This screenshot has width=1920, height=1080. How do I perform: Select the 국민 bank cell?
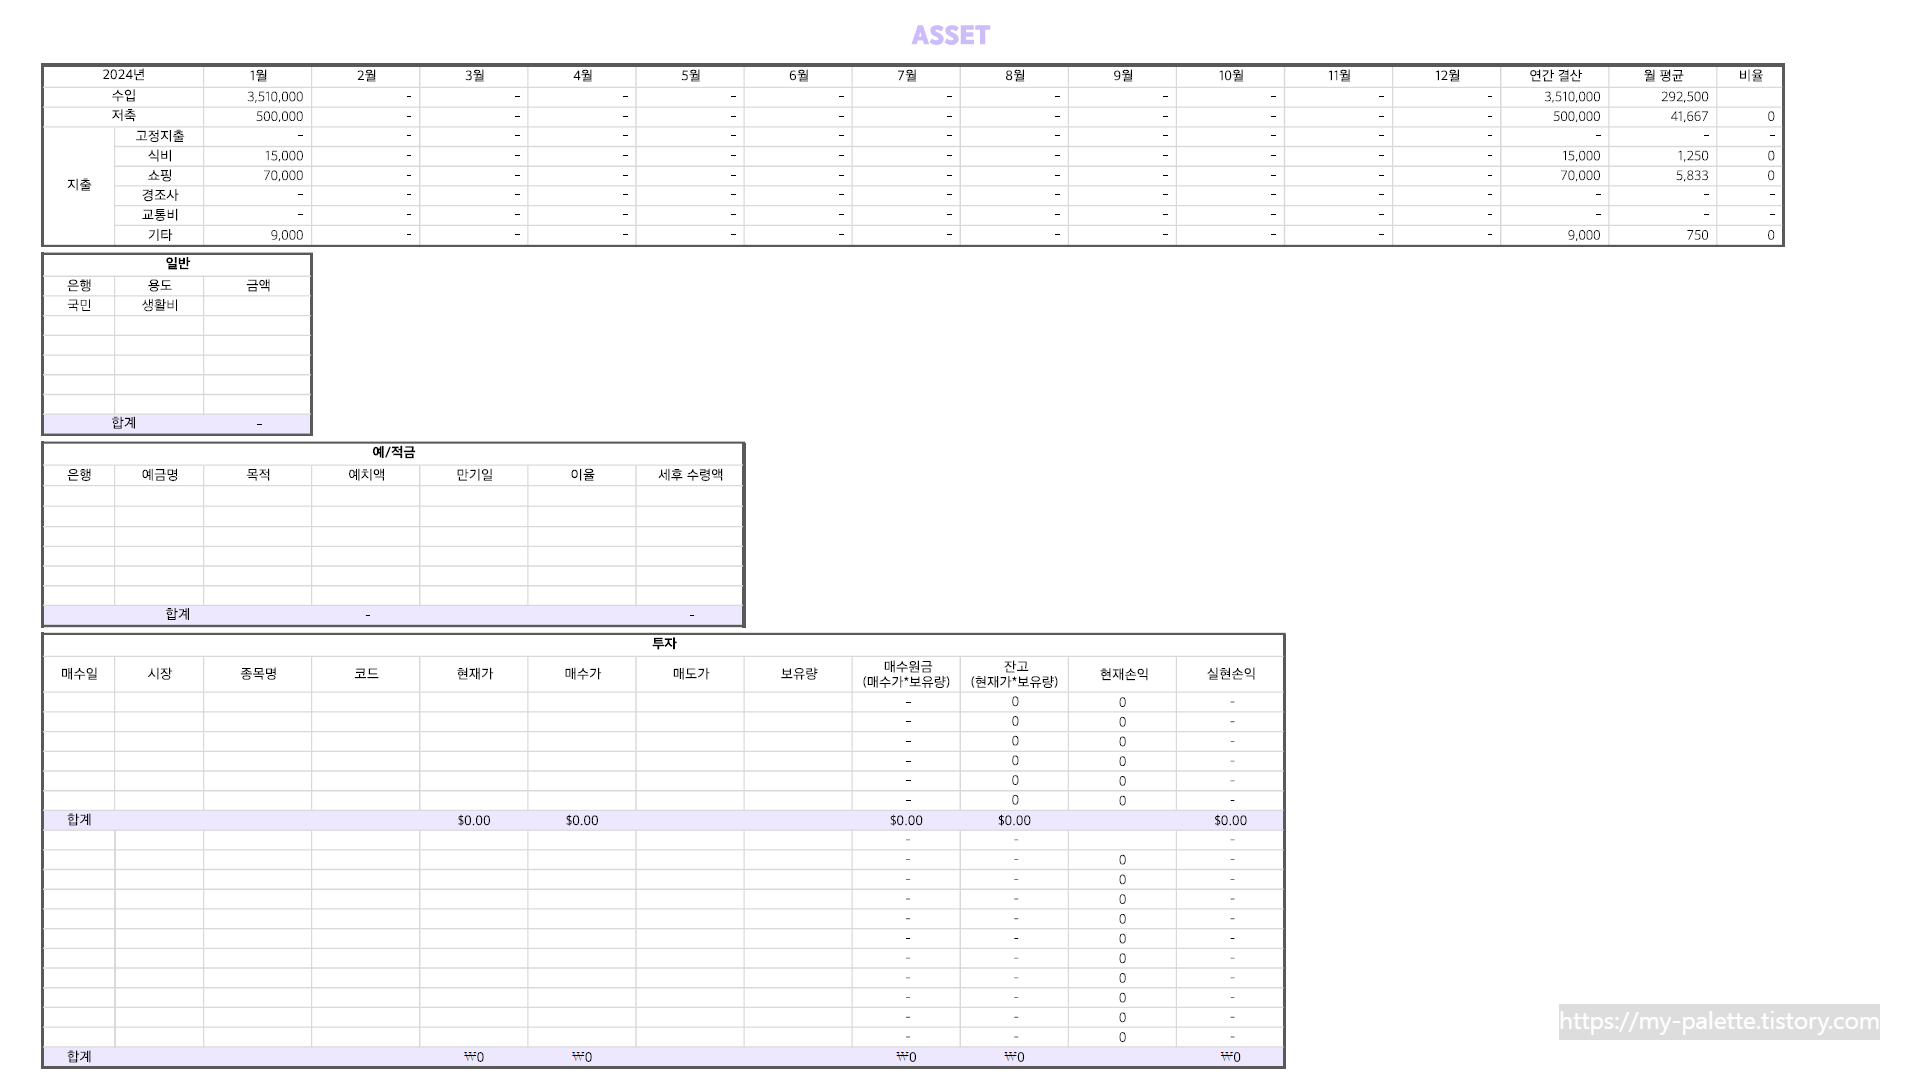tap(79, 305)
